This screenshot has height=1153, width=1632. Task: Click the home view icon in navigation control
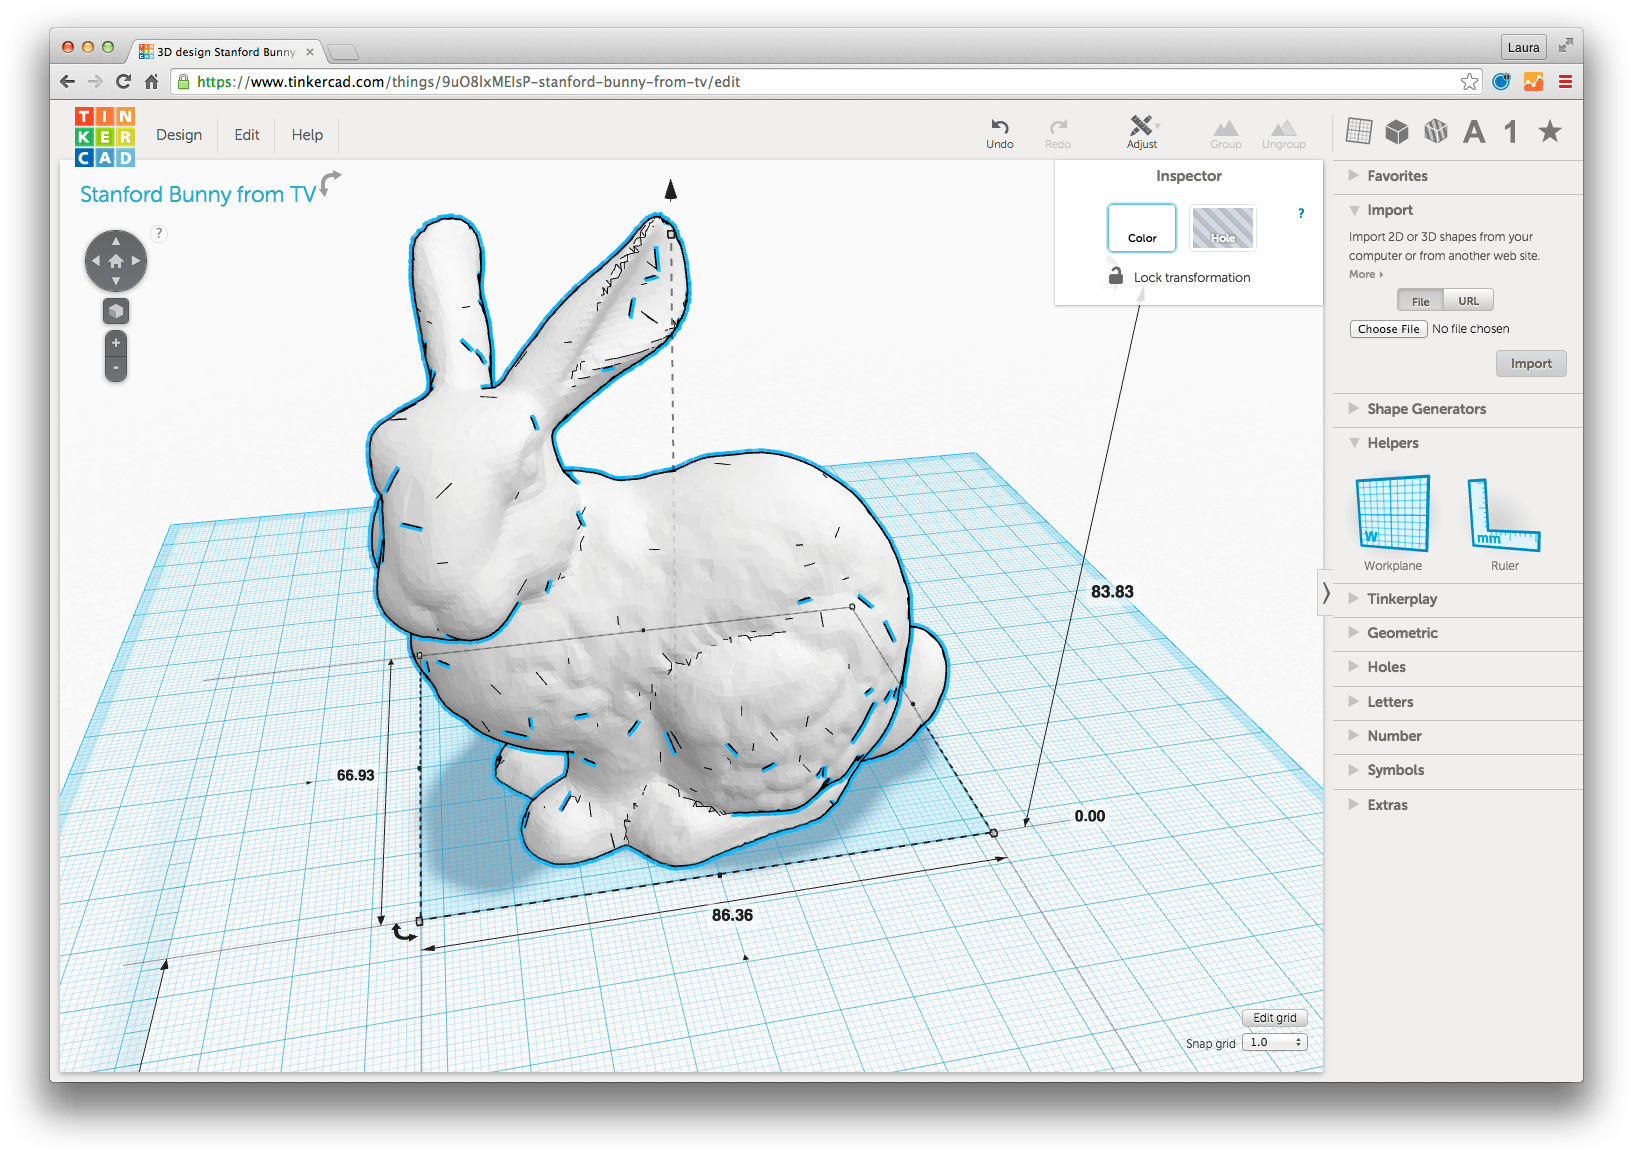116,260
